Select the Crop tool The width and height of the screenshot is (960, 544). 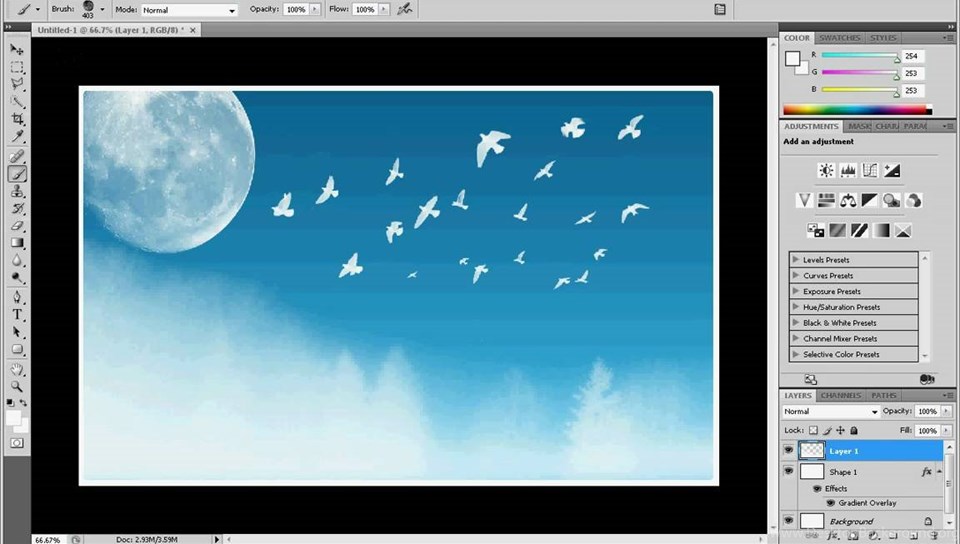pyautogui.click(x=17, y=119)
